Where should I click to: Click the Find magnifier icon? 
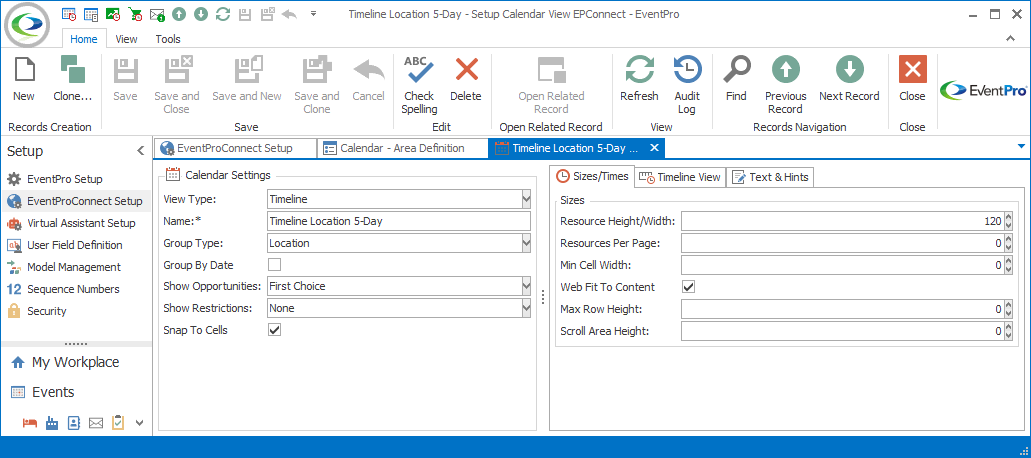coord(736,70)
